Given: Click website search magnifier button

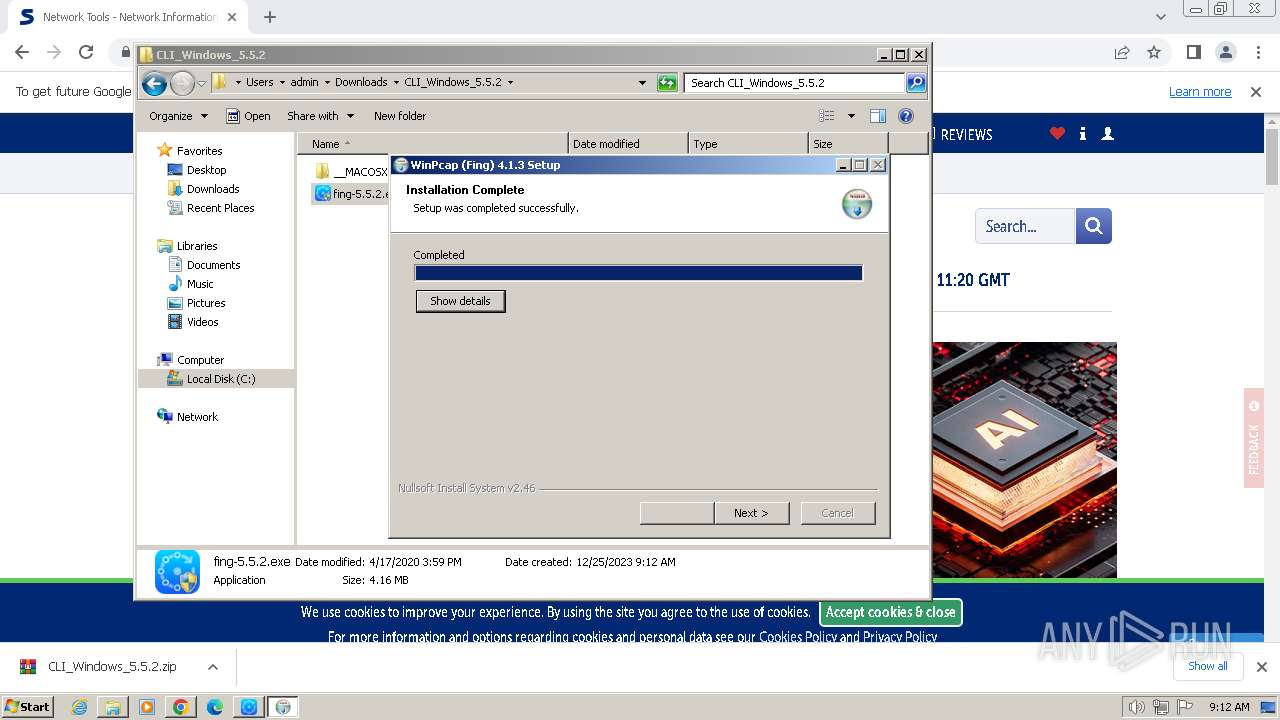Looking at the screenshot, I should [1094, 226].
